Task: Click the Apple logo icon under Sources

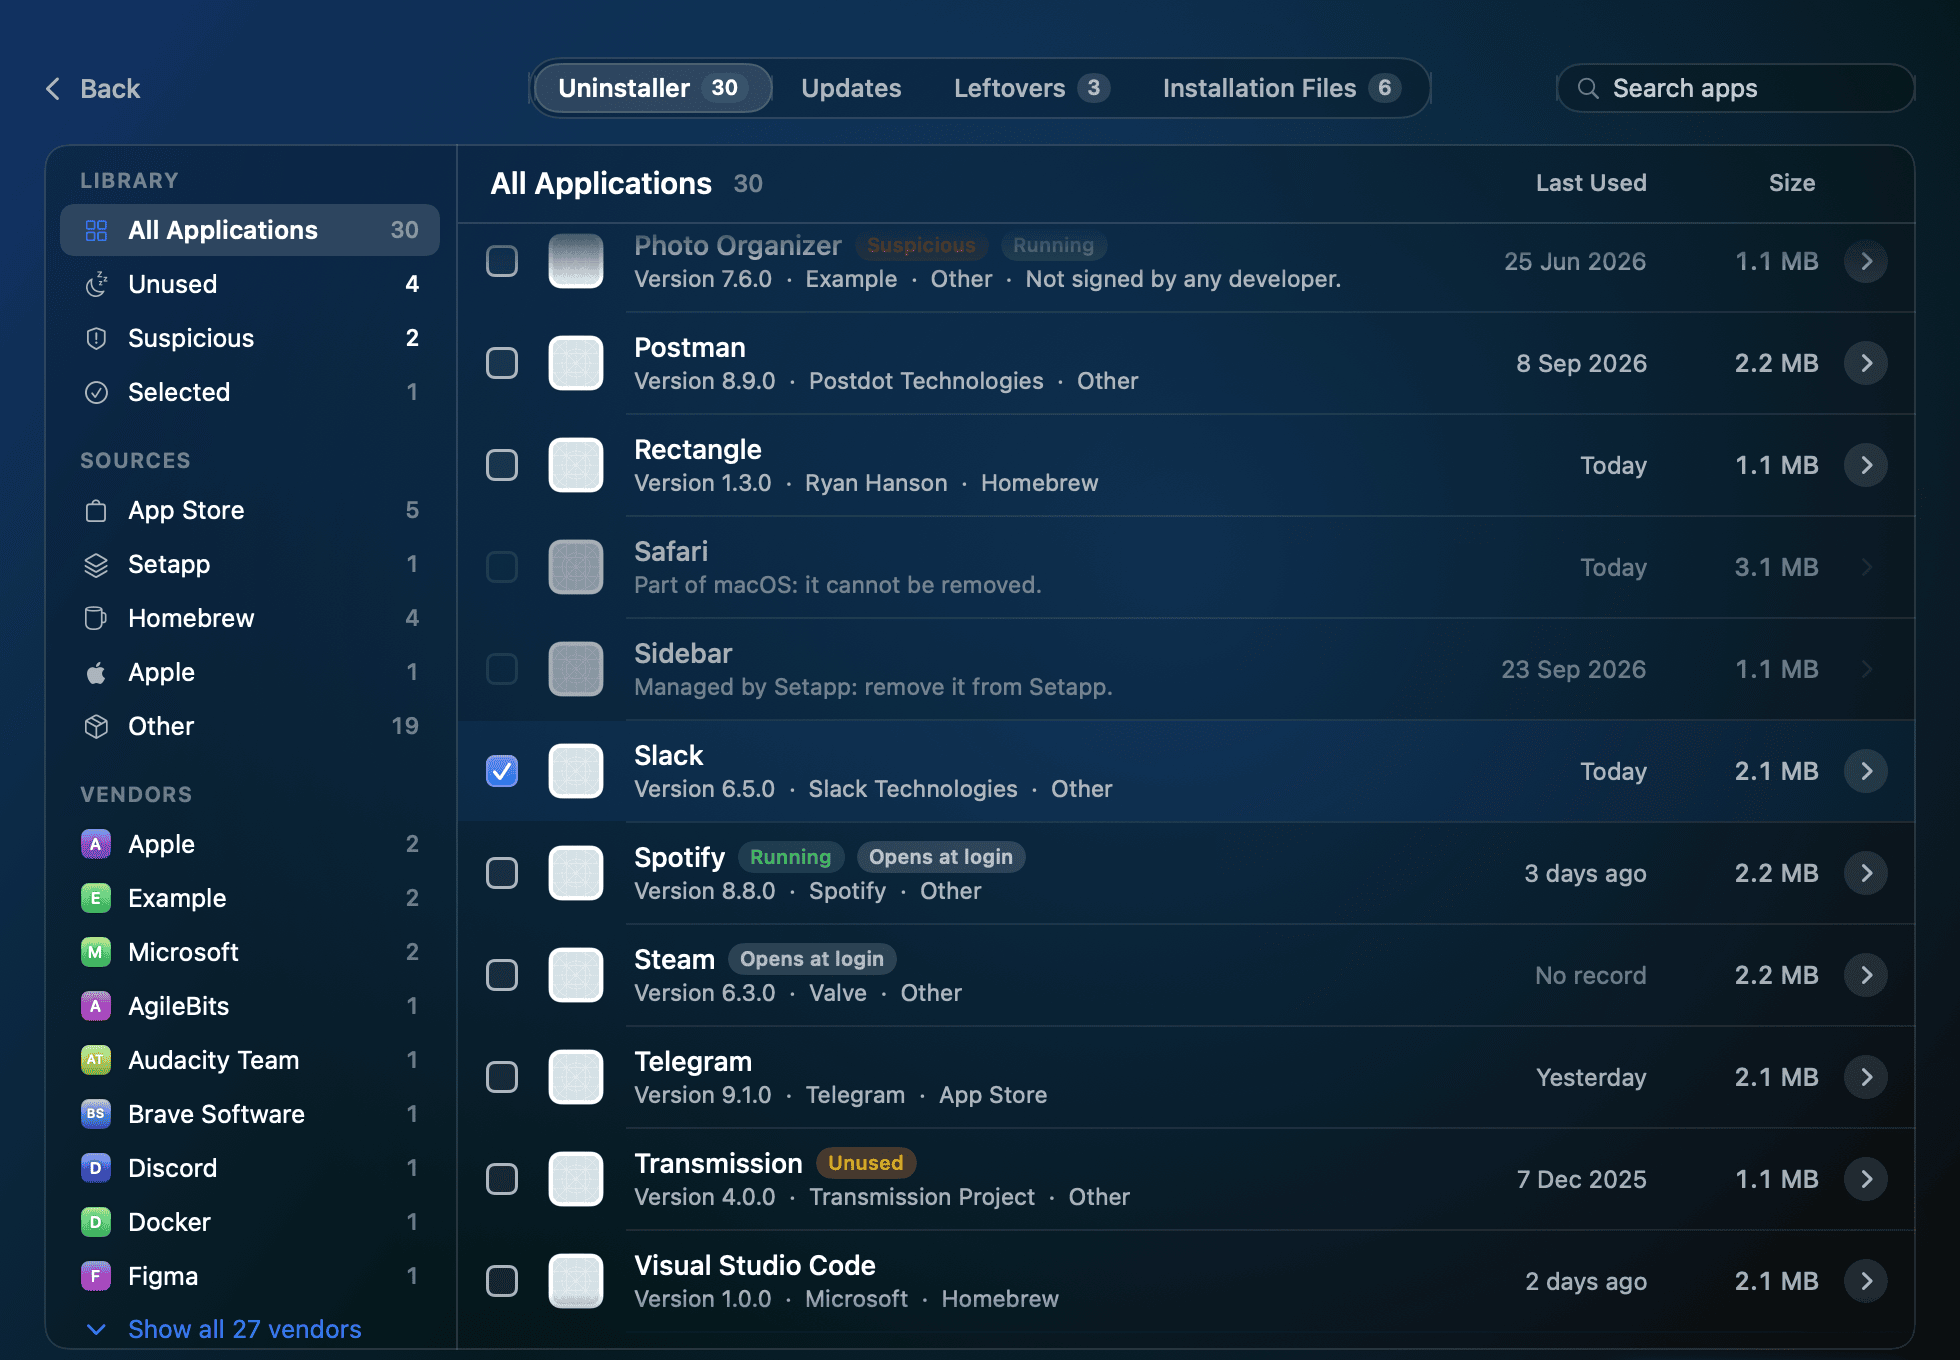Action: pyautogui.click(x=96, y=673)
